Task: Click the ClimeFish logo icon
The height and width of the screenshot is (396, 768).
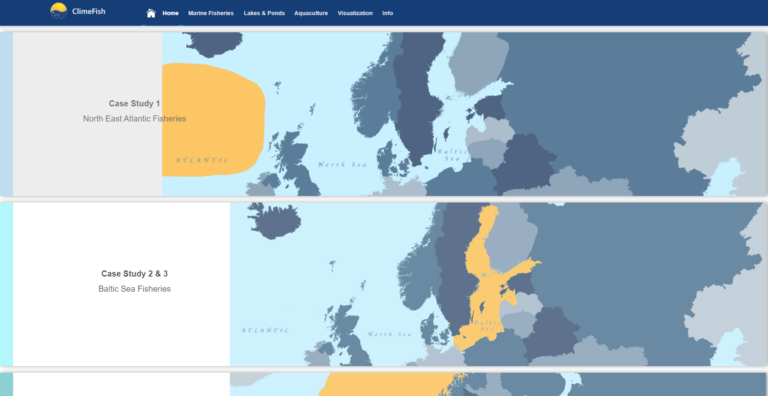Action: (x=59, y=11)
